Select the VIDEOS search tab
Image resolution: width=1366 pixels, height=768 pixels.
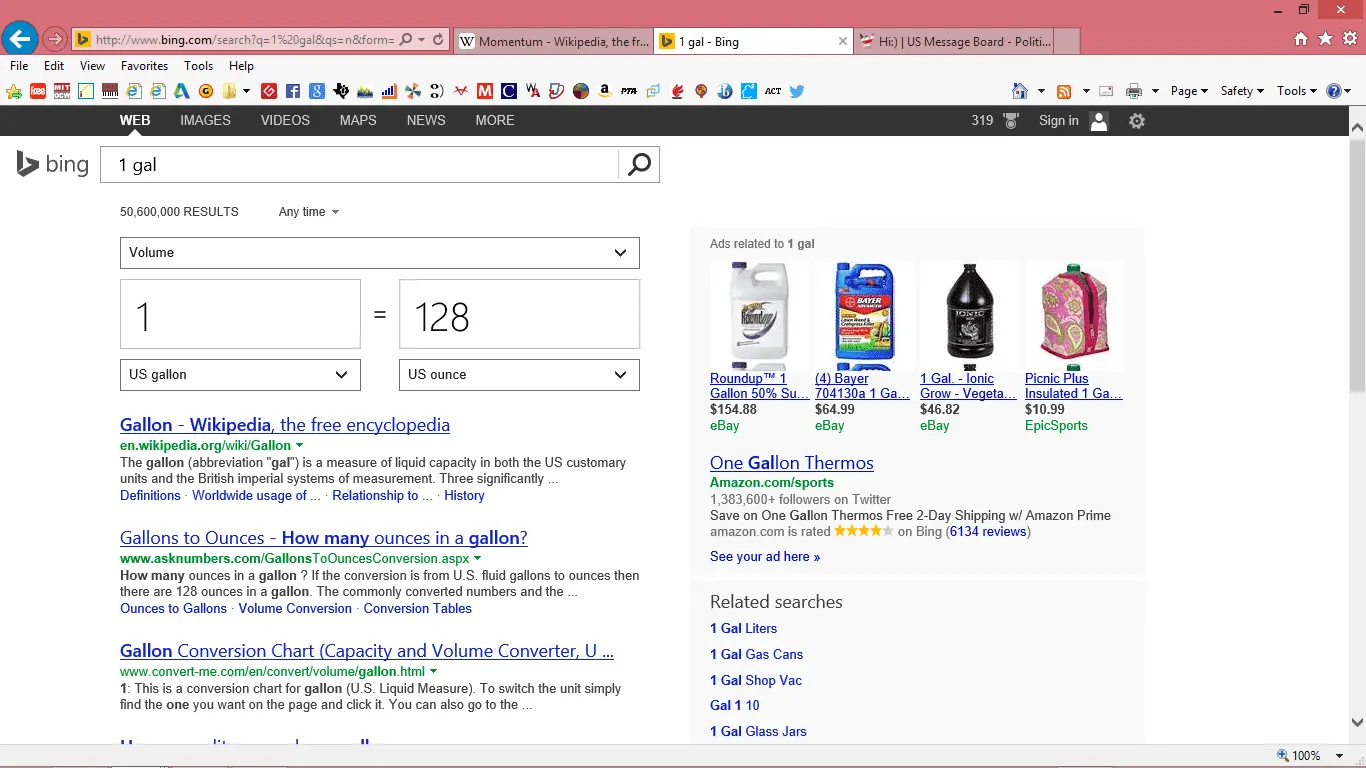285,120
